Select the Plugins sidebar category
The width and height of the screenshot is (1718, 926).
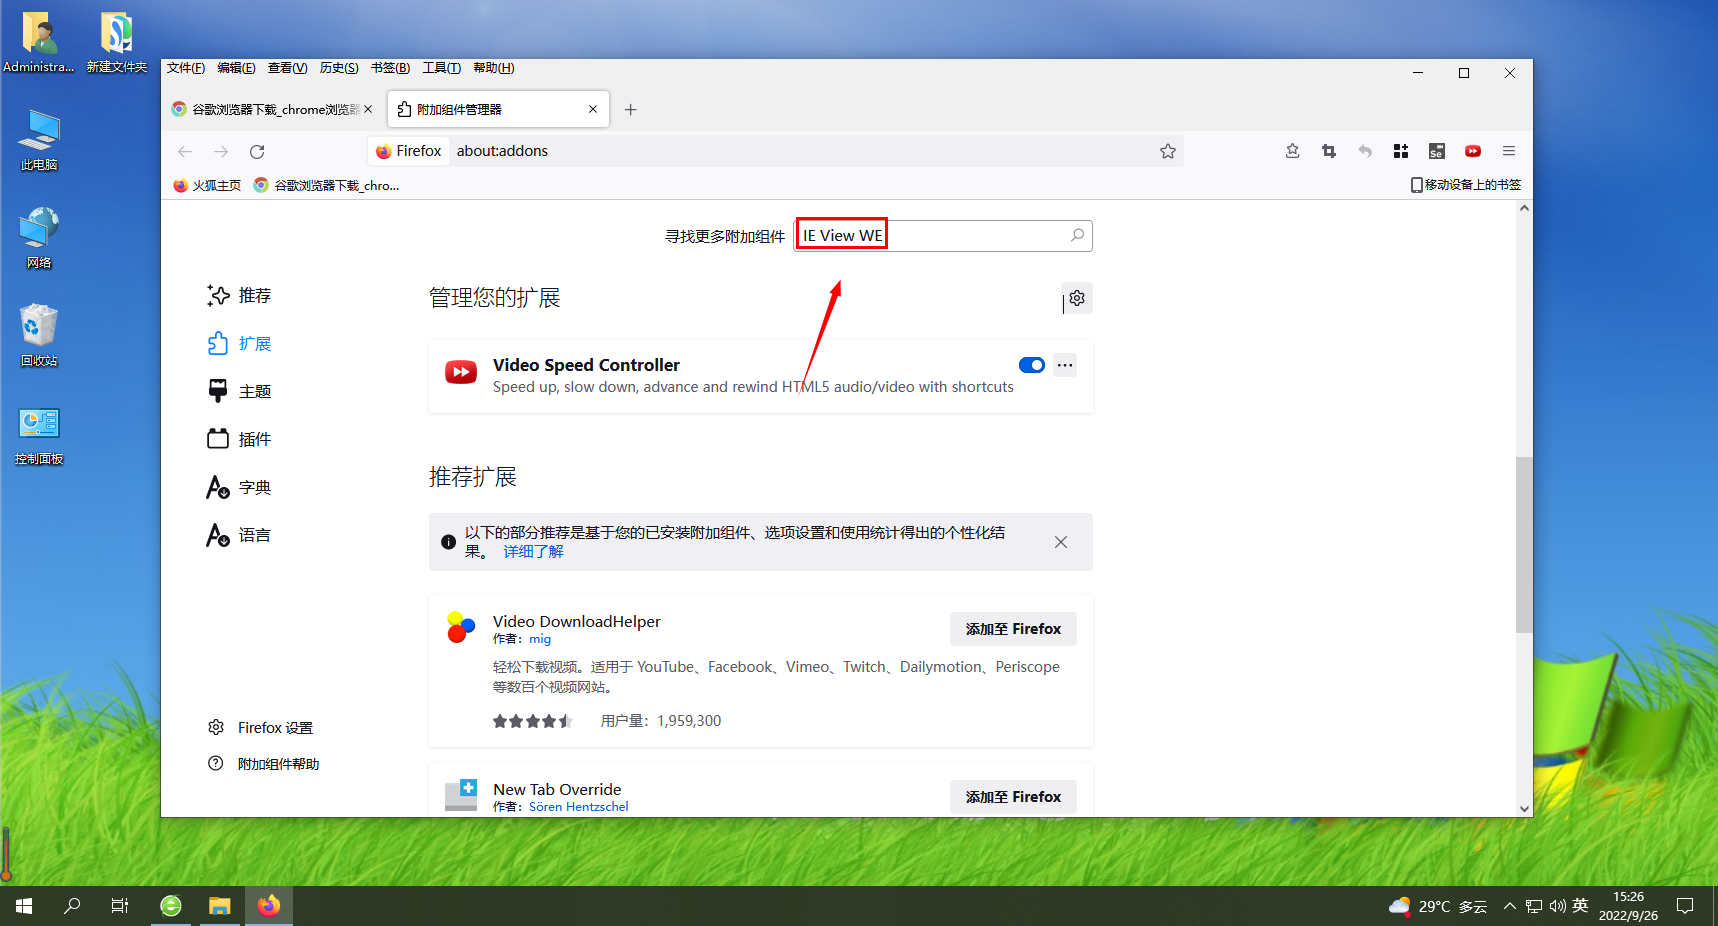pos(239,440)
